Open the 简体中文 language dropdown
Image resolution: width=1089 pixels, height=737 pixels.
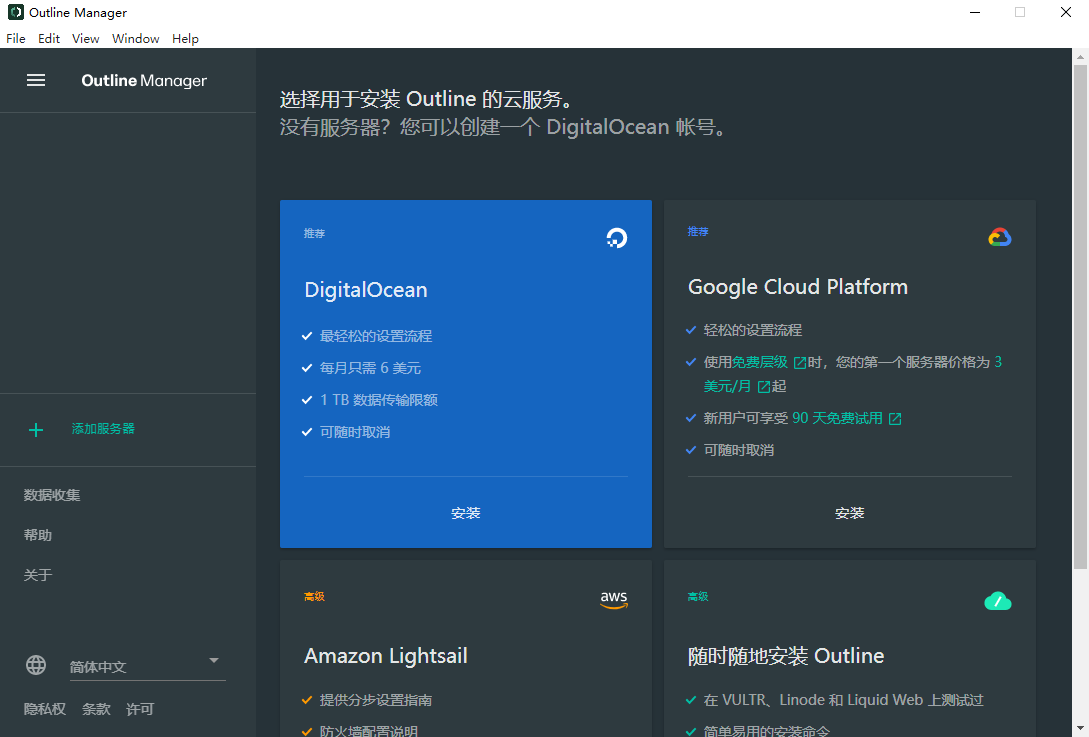coord(147,666)
